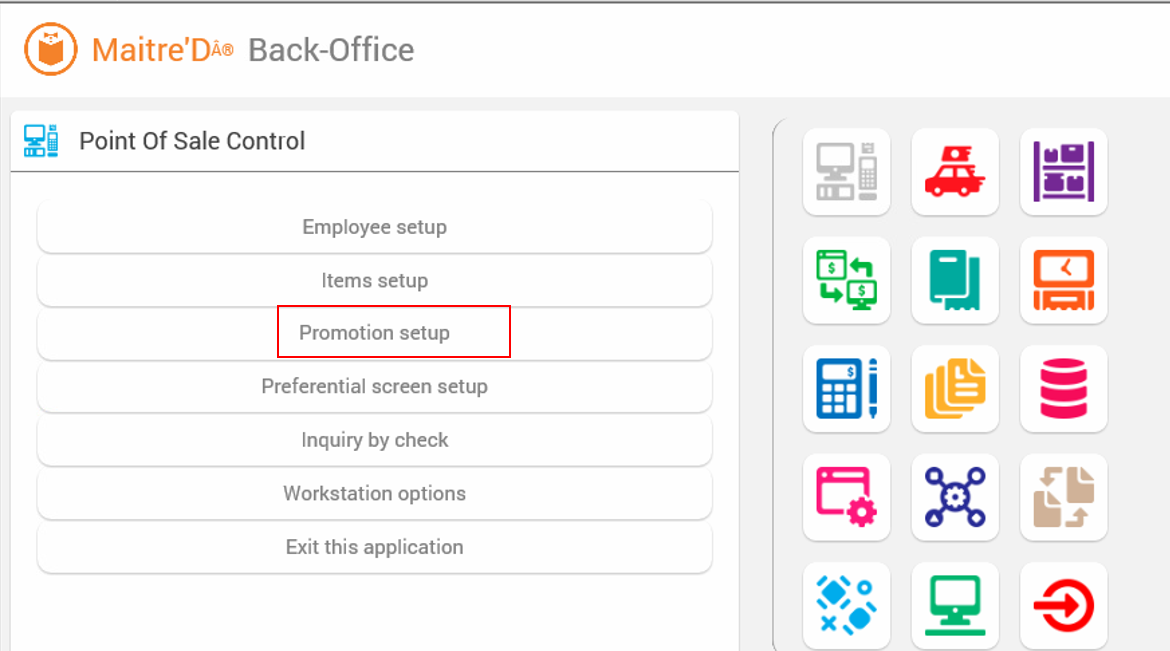1170x651 pixels.
Task: Open the yellow stacked documents icon
Action: click(955, 388)
